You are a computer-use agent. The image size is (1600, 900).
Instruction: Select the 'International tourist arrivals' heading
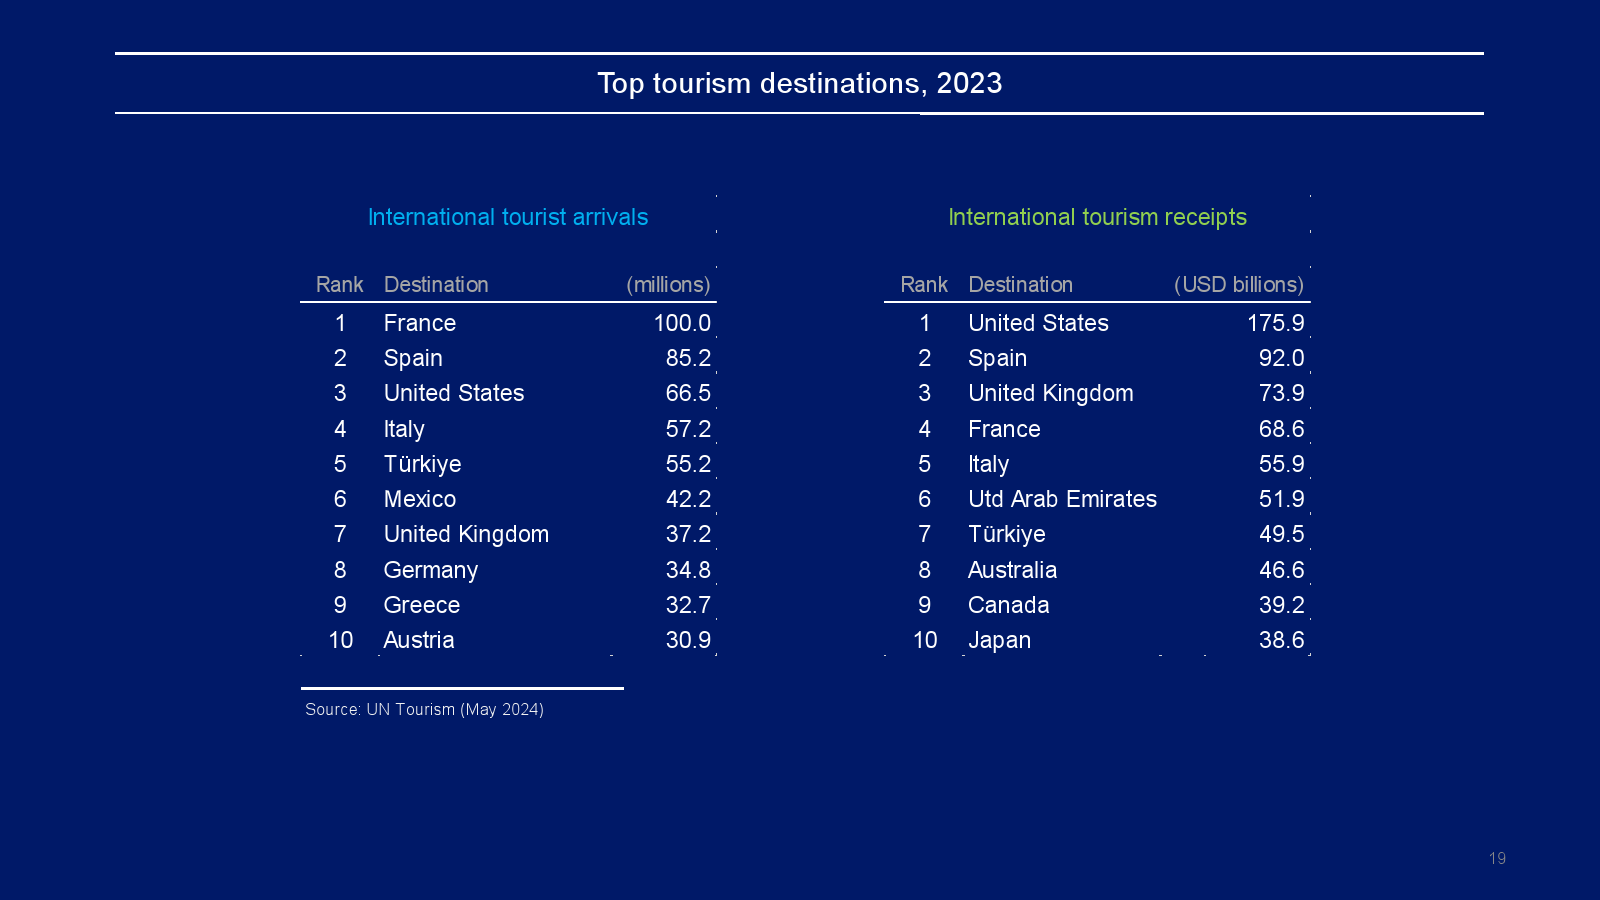(508, 217)
